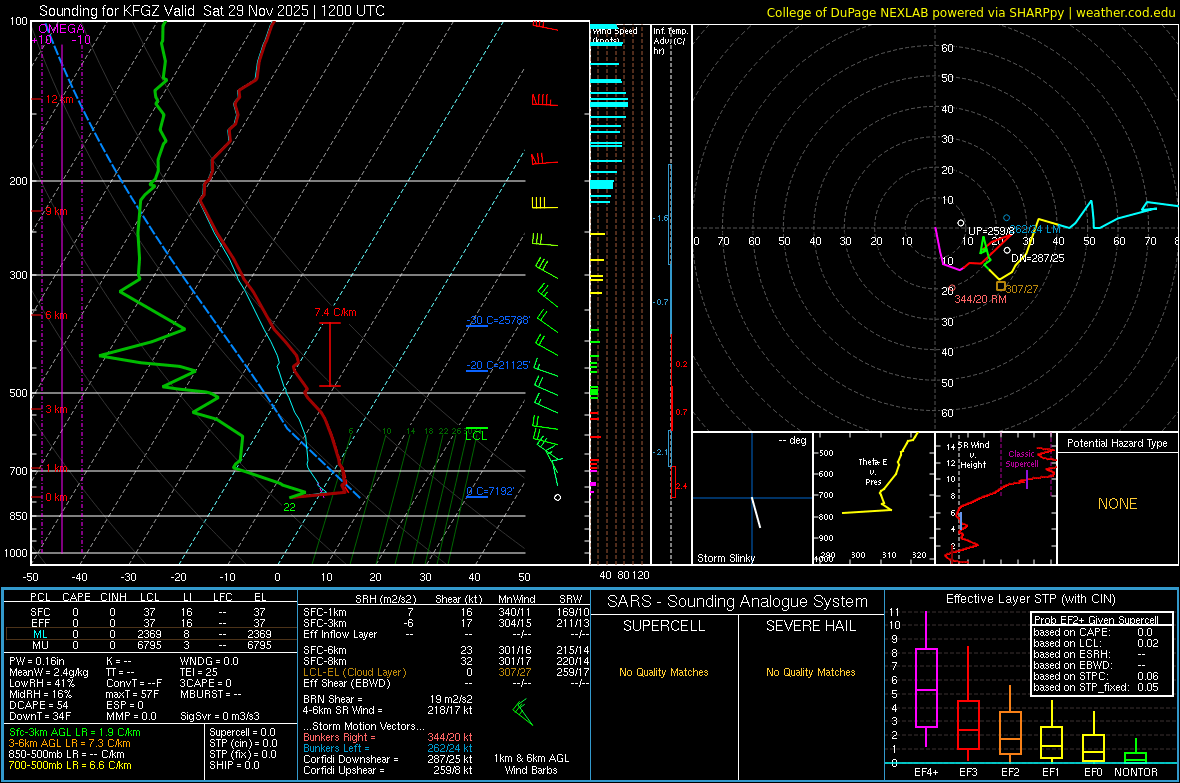Click the Inf. Temp. Adv. column header
1180x783 pixels.
coord(669,41)
